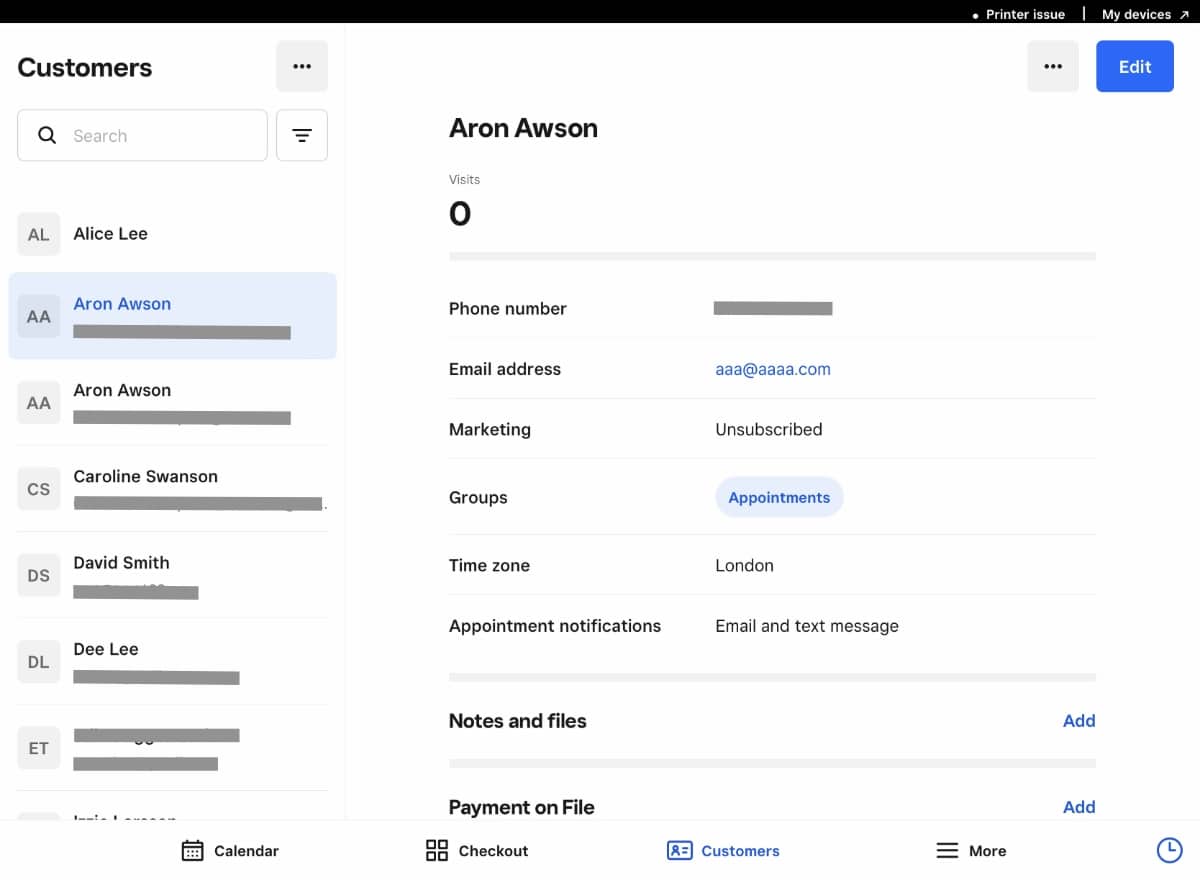This screenshot has width=1200, height=880.
Task: Open the Appointments group chip
Action: [779, 497]
